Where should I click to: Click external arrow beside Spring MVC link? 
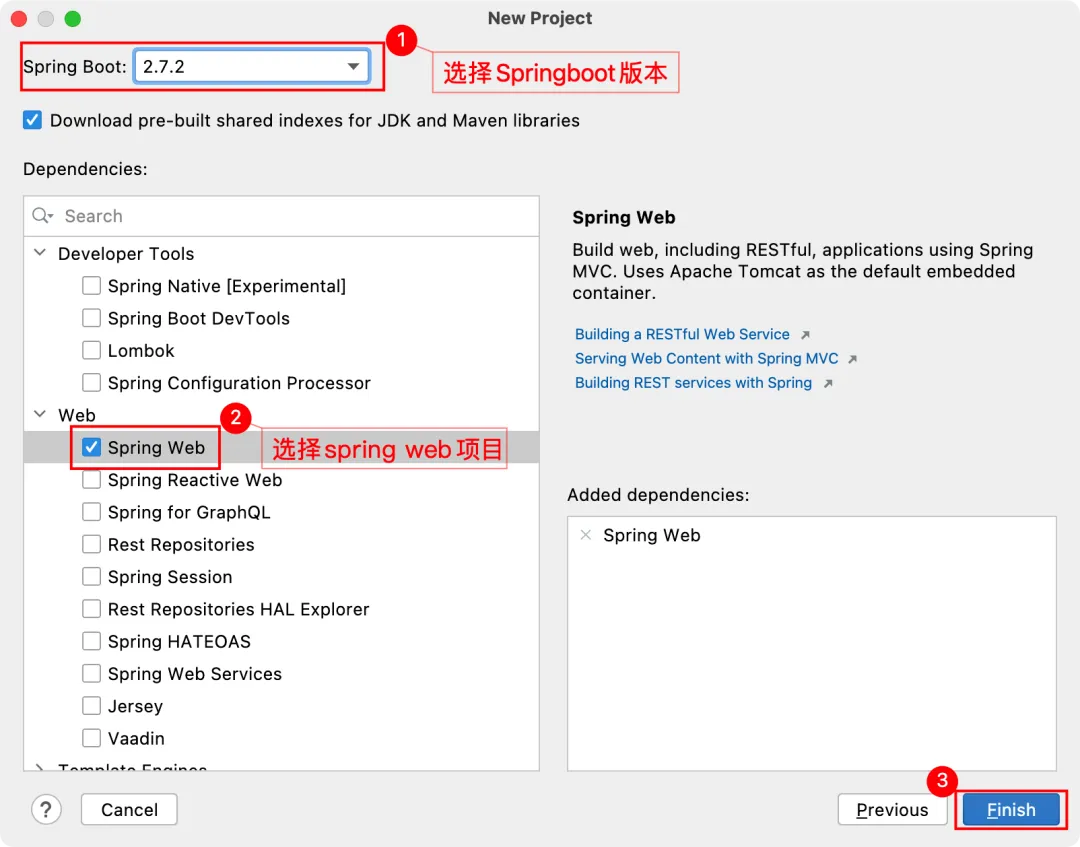tap(853, 359)
